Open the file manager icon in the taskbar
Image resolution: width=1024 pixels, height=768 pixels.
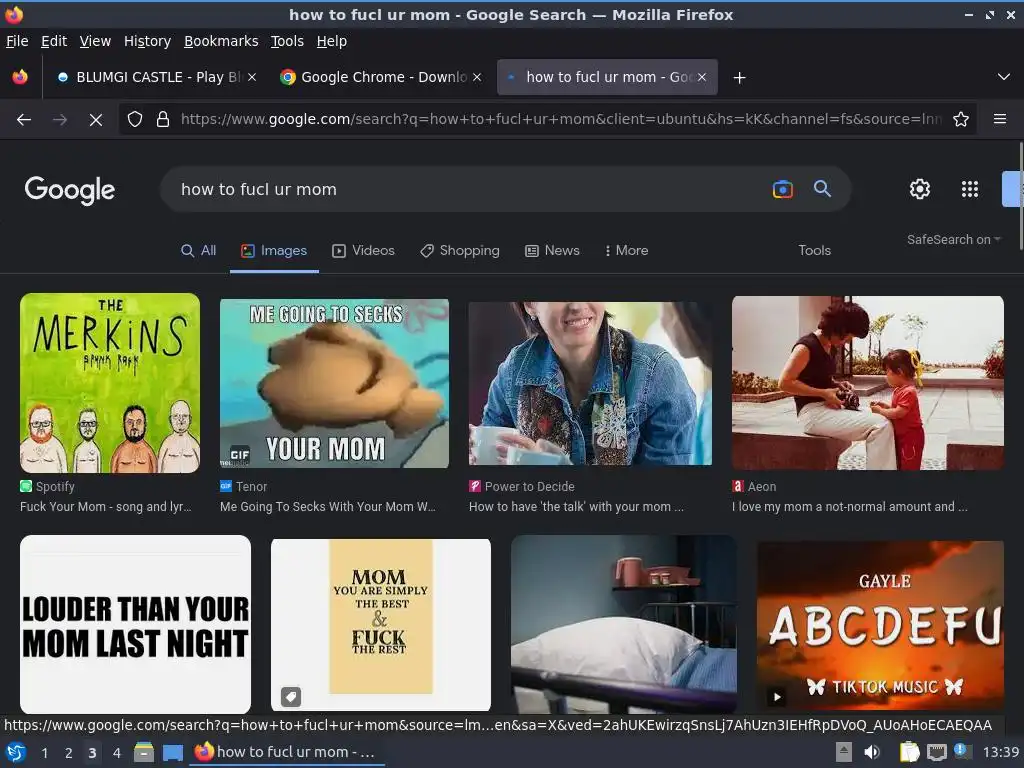click(144, 753)
